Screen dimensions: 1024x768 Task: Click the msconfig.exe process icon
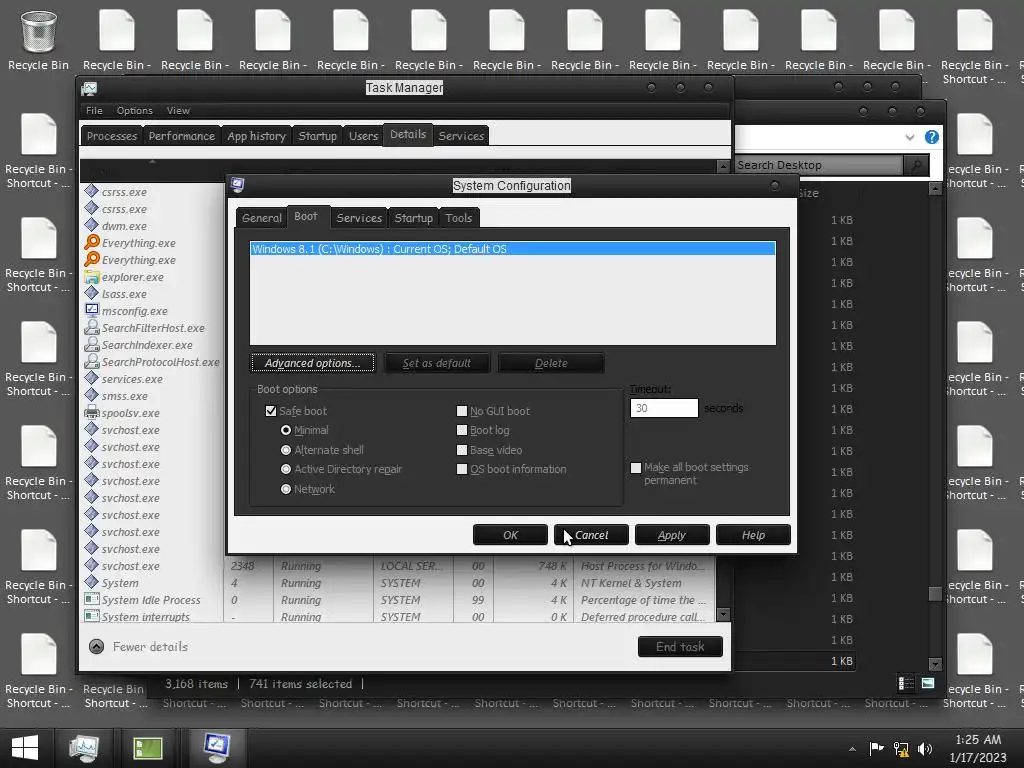[x=91, y=311]
